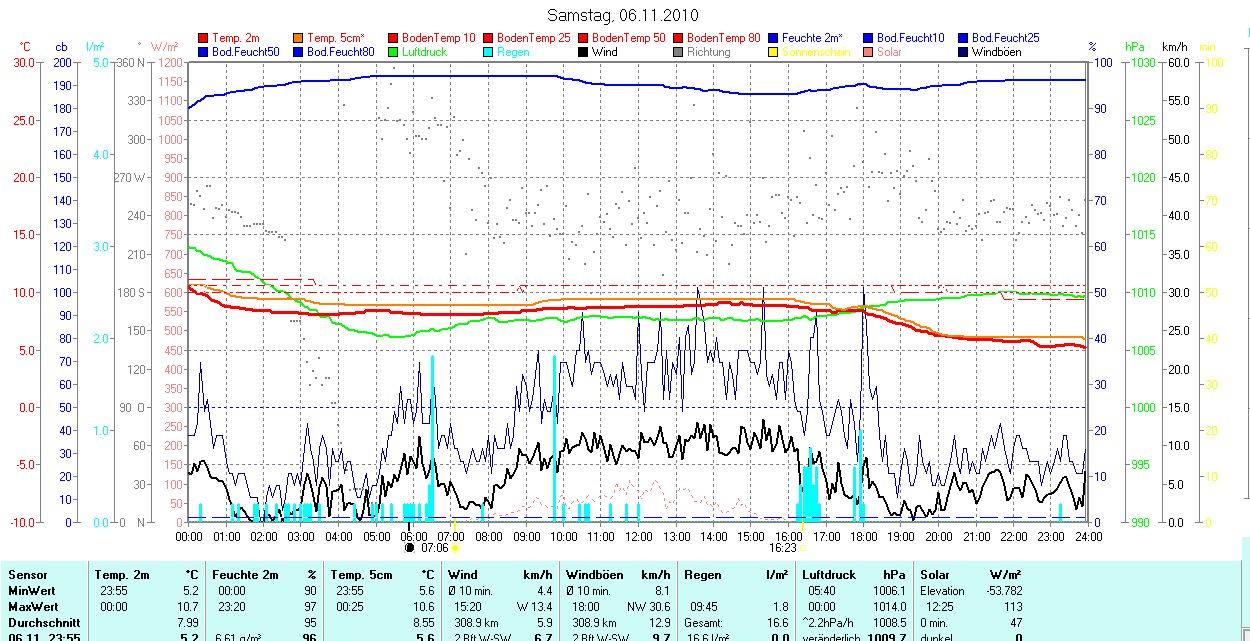Click the hPa pressure axis unit label

[x=1135, y=47]
